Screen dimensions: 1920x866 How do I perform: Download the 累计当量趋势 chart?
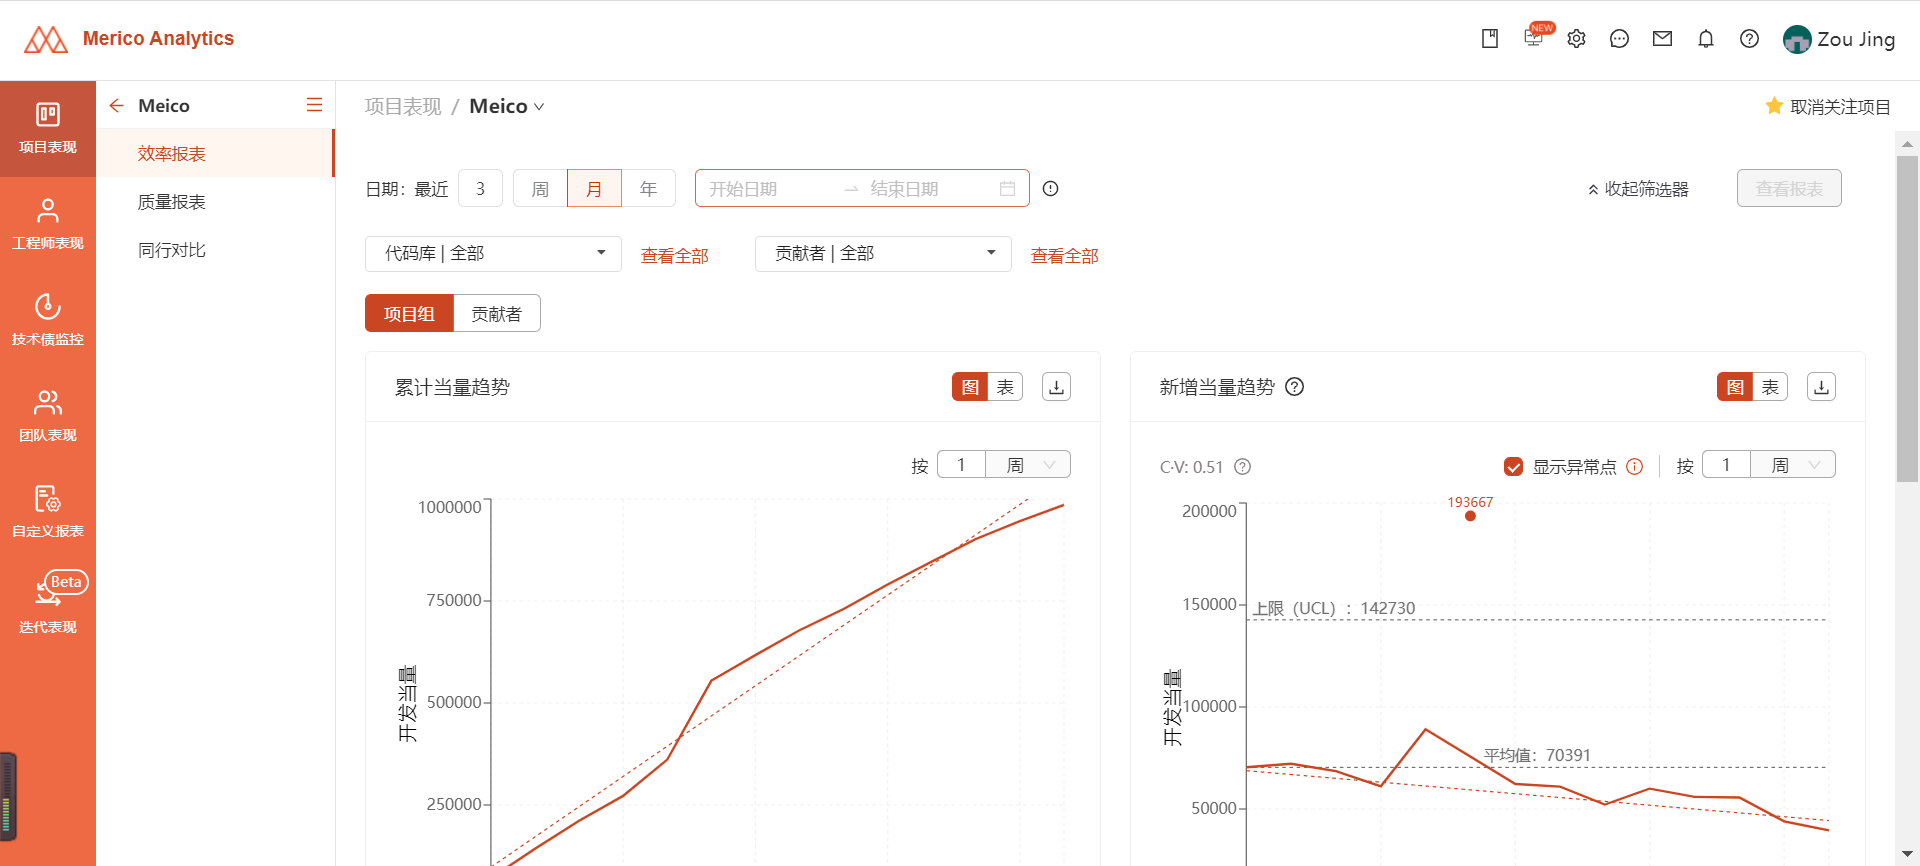tap(1056, 387)
